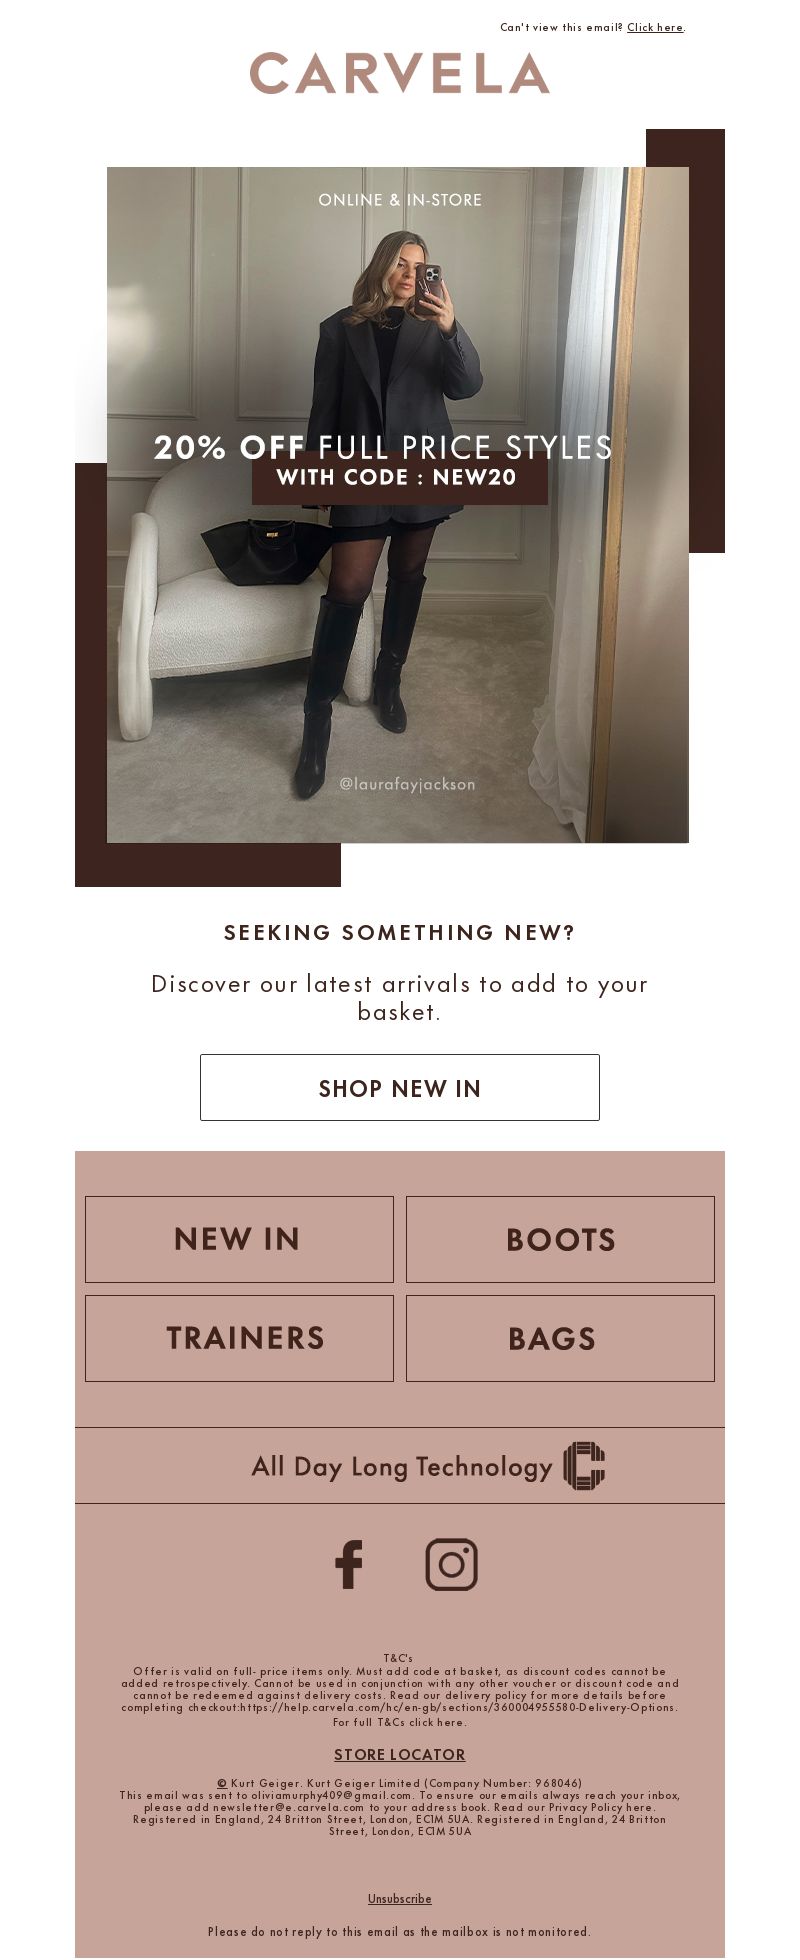Open the NEW IN category
The height and width of the screenshot is (1960, 800).
[x=239, y=1239]
